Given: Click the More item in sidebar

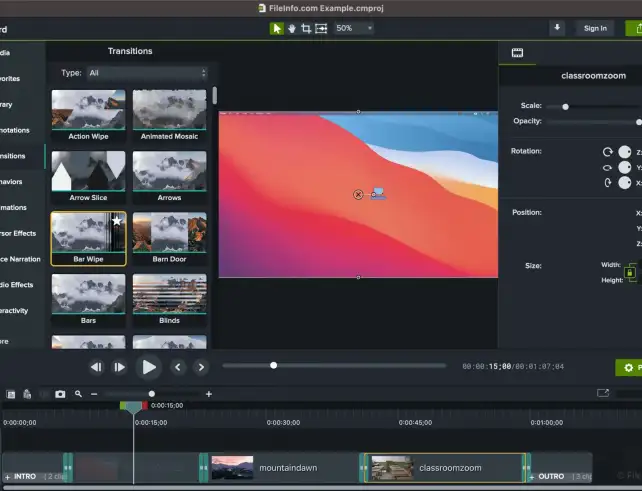Looking at the screenshot, I should pyautogui.click(x=5, y=341).
